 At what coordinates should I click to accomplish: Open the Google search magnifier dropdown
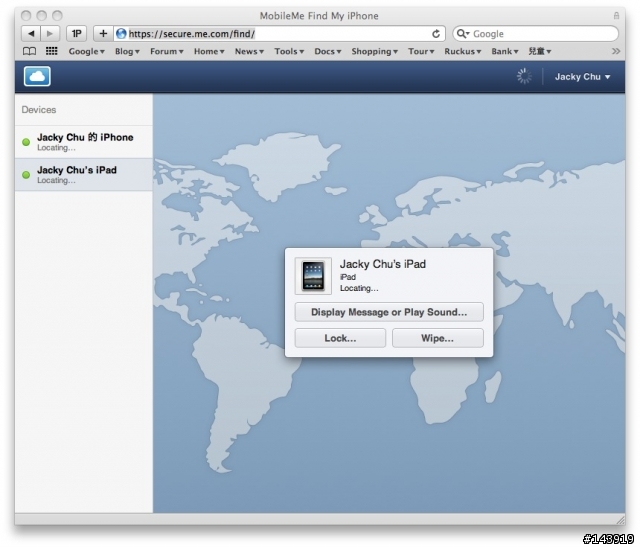pyautogui.click(x=463, y=34)
